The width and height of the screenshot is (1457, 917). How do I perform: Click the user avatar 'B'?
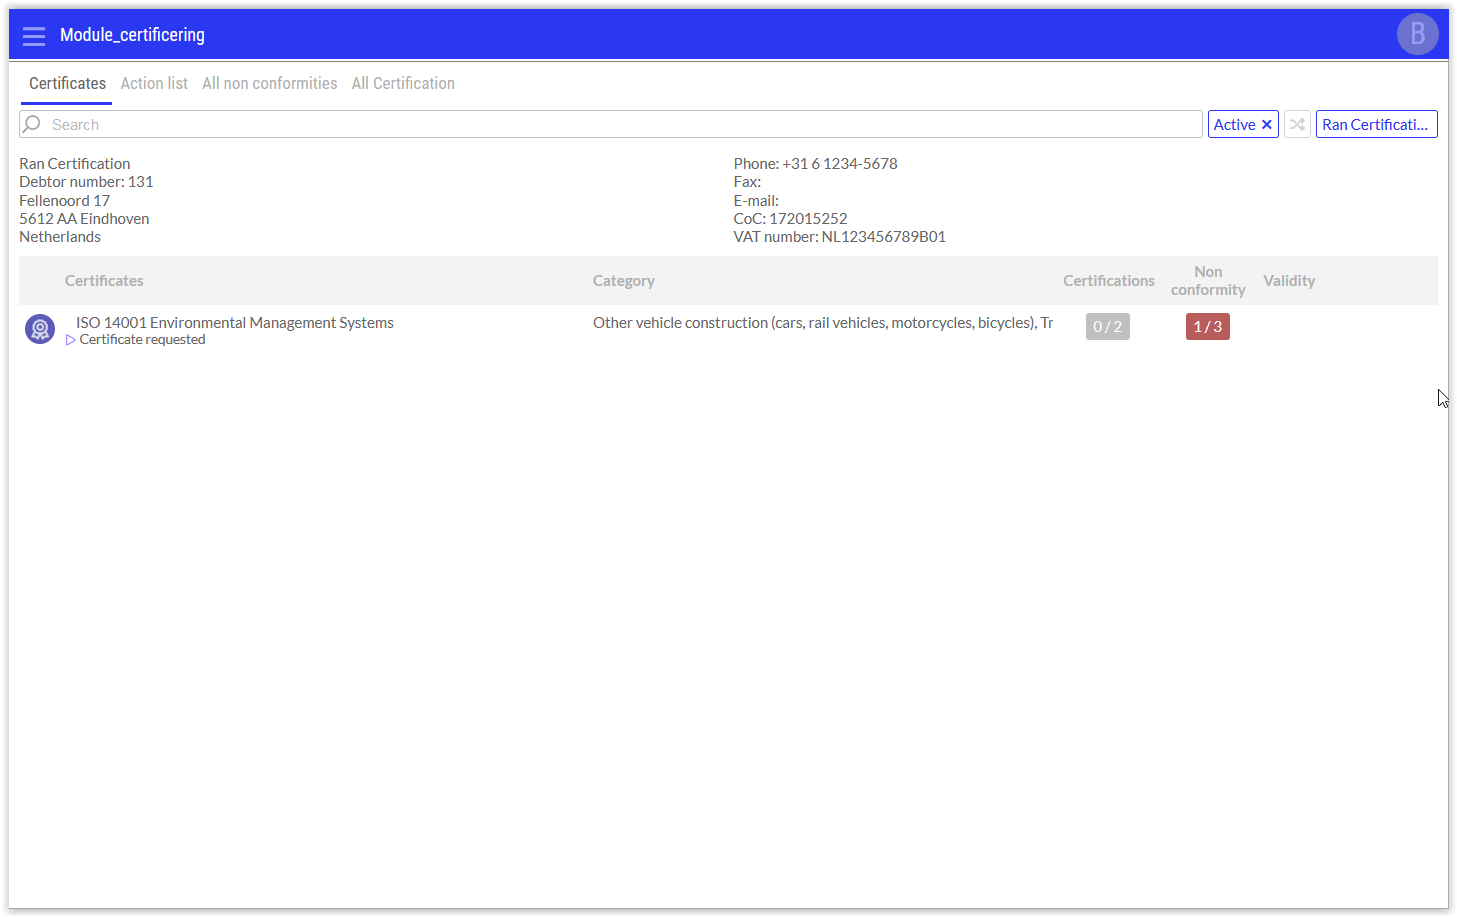(x=1416, y=35)
